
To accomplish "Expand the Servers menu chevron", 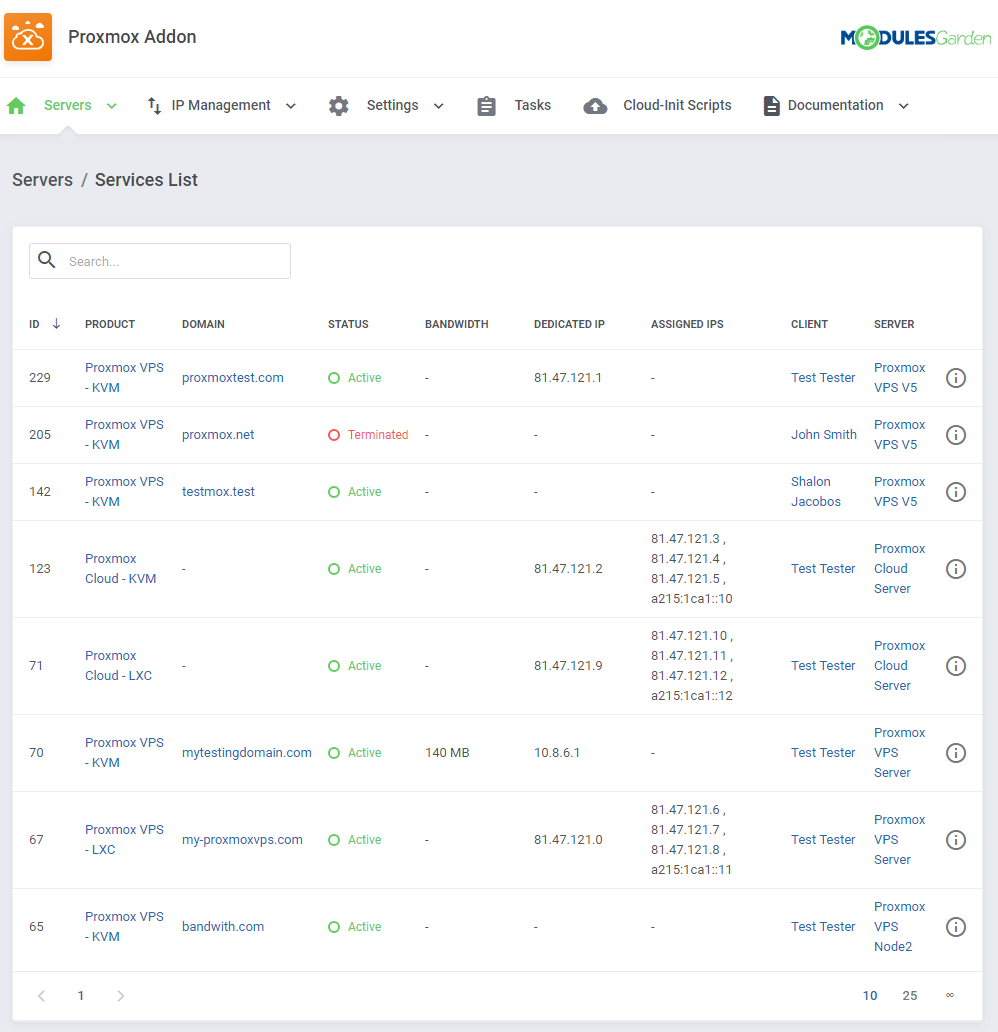I will coord(112,106).
